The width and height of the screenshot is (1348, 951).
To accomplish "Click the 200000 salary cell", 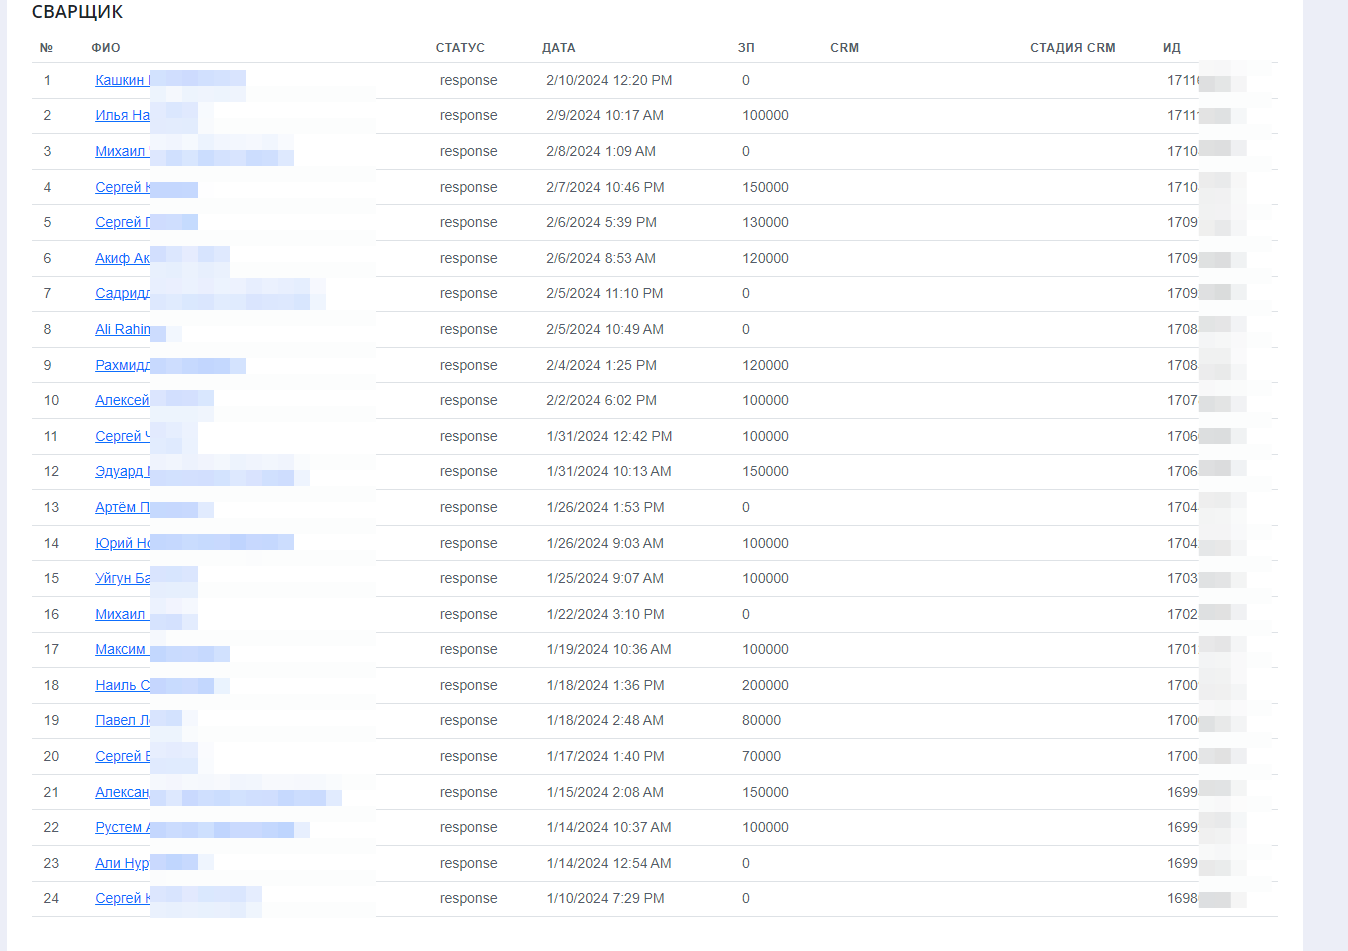I will 765,686.
